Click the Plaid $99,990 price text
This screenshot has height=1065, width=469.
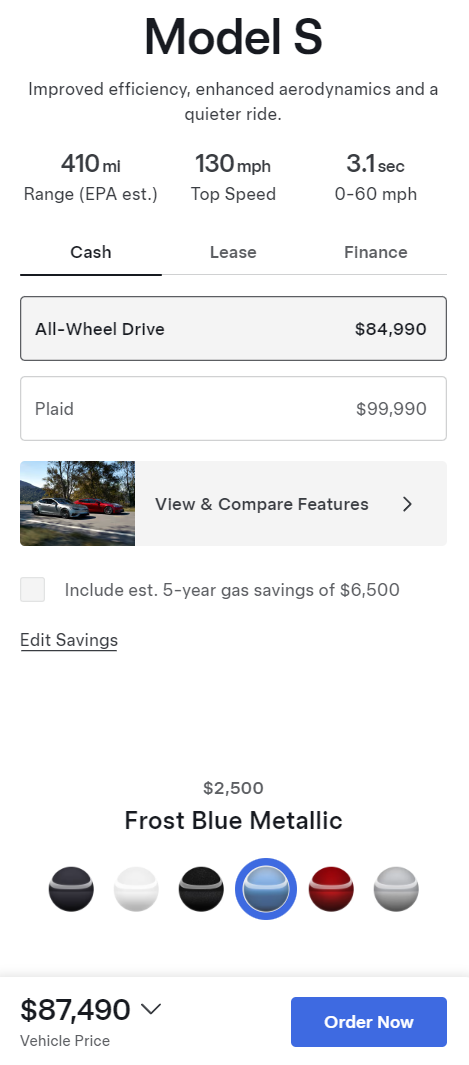pyautogui.click(x=392, y=409)
